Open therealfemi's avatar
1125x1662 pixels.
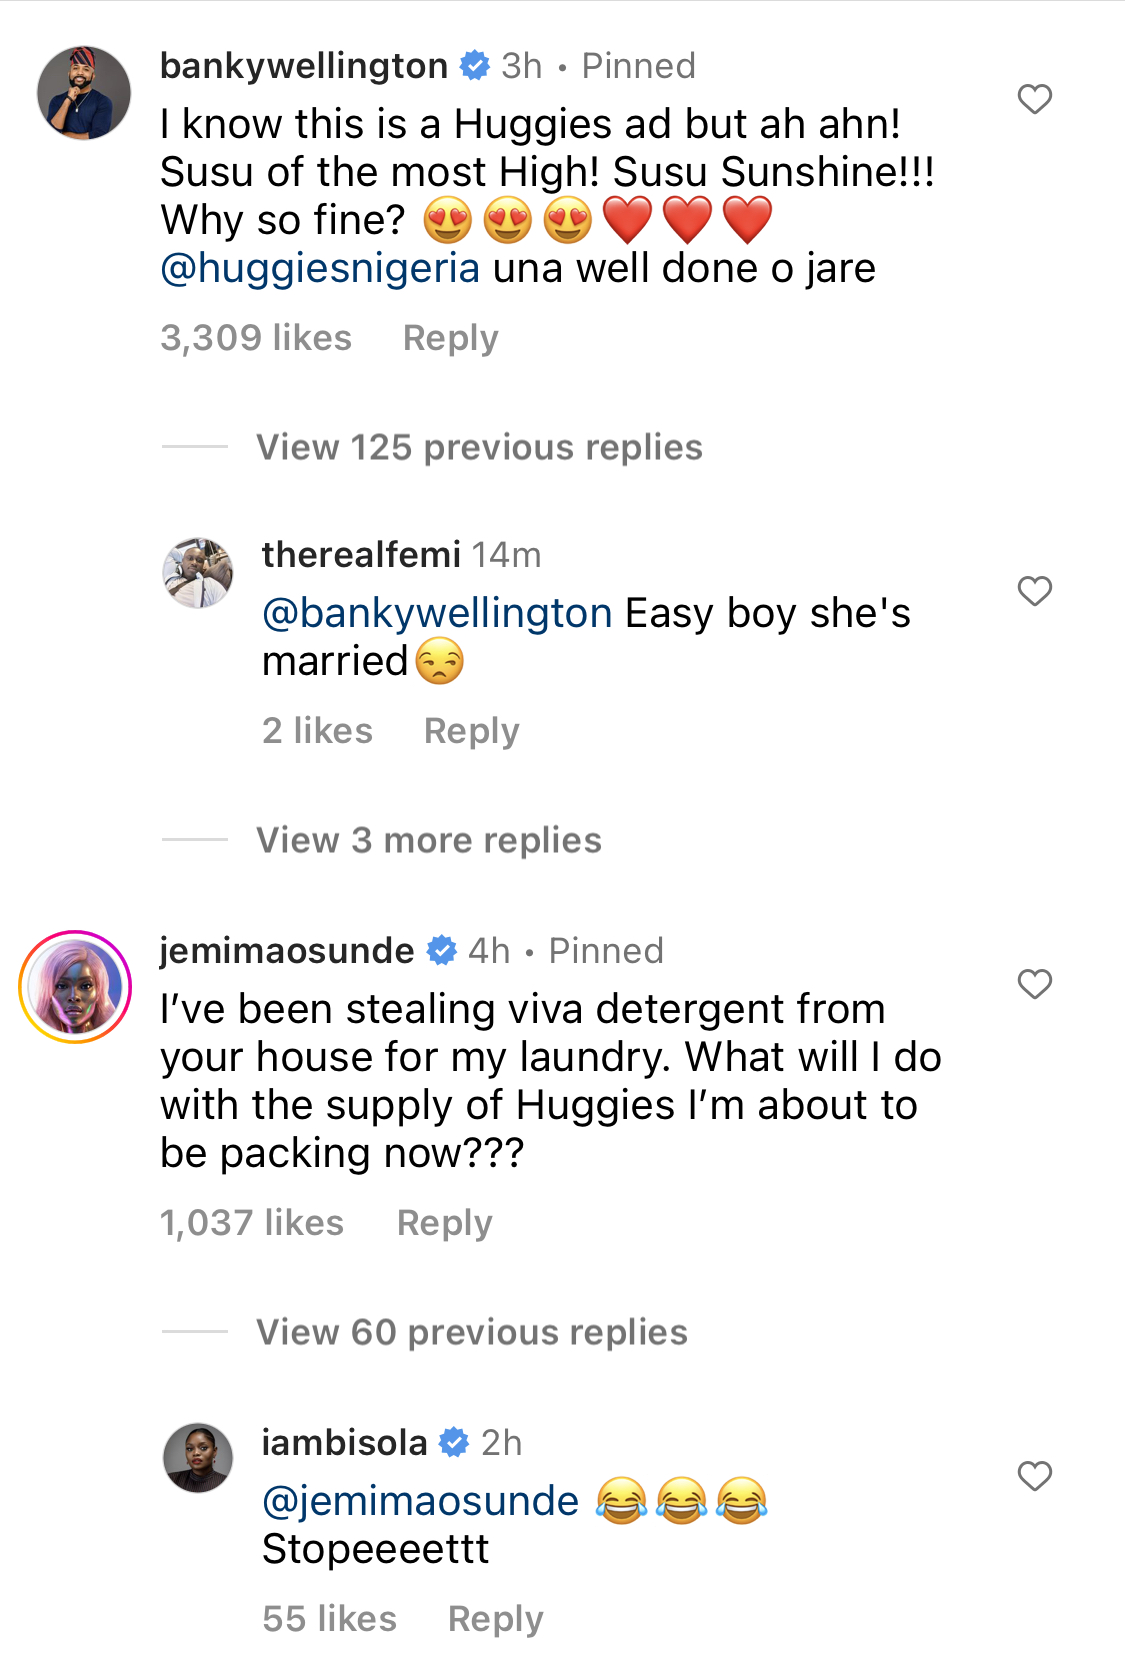click(x=198, y=572)
